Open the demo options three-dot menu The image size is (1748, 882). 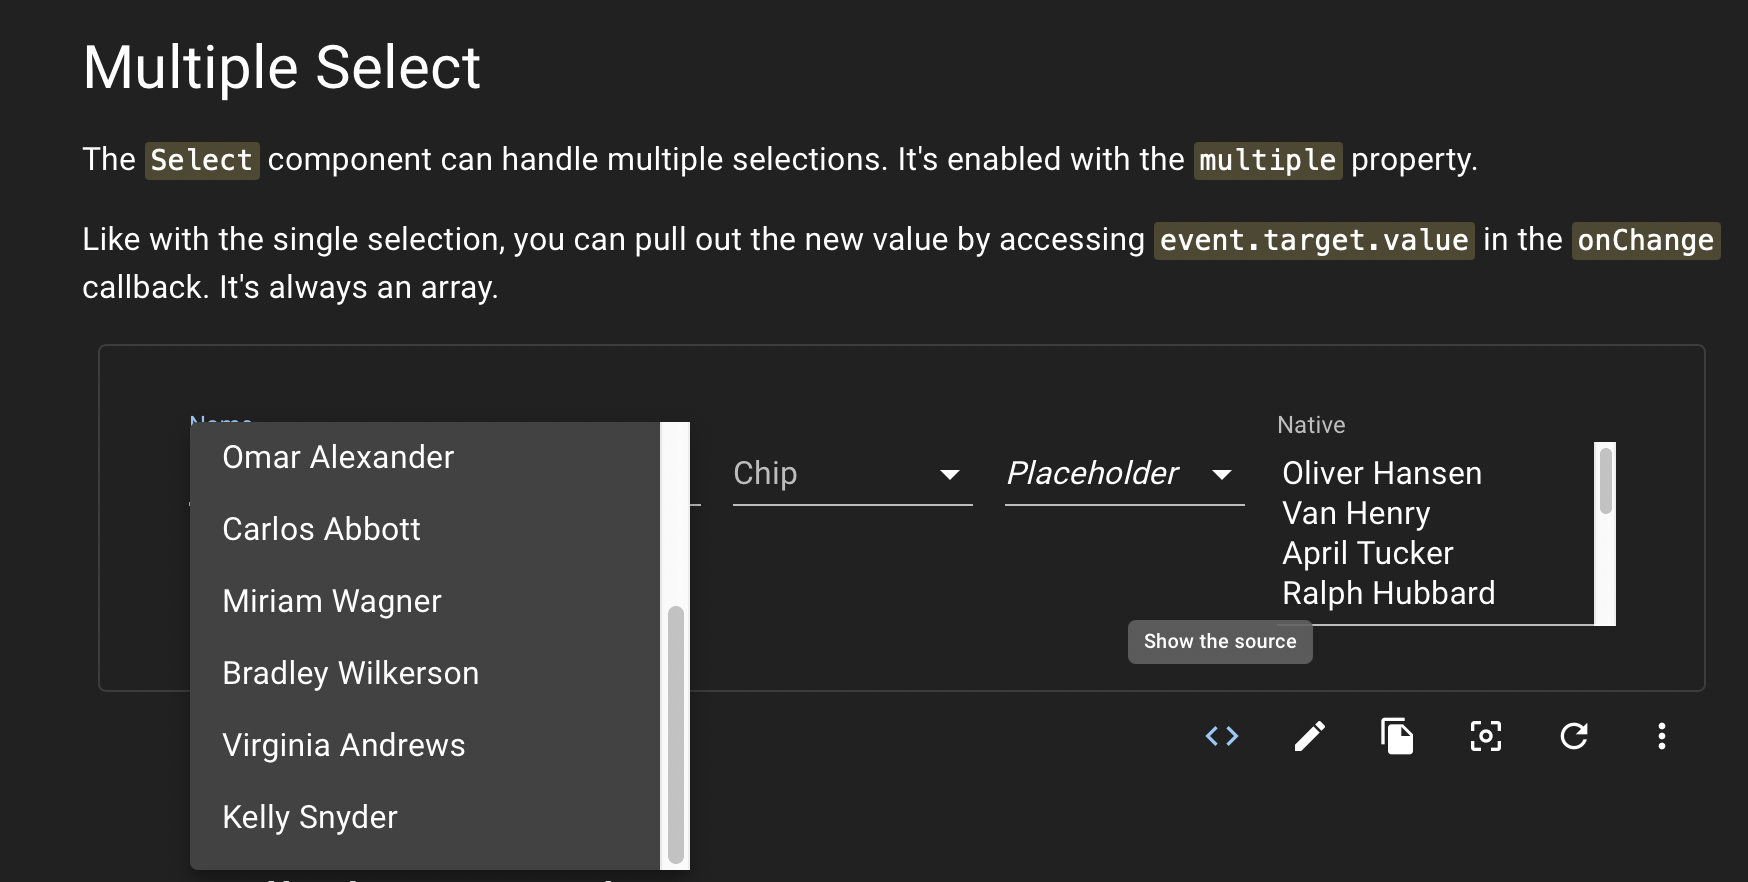[1662, 737]
